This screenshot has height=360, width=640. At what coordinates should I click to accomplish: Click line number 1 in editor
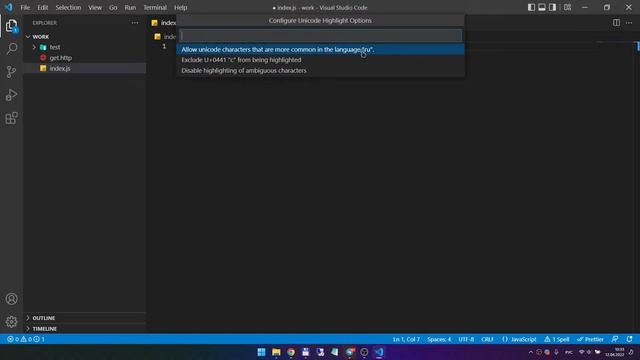(164, 47)
